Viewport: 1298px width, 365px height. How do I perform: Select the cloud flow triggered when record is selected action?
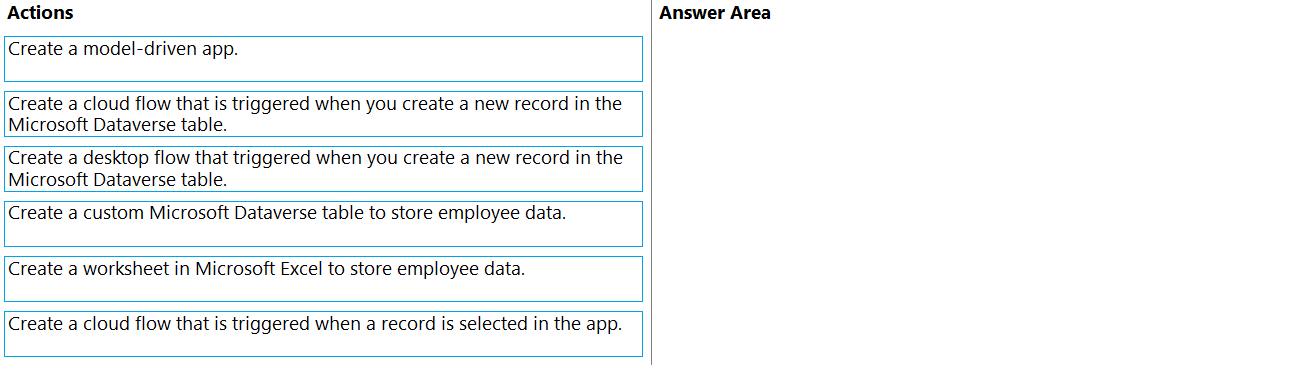click(x=323, y=334)
